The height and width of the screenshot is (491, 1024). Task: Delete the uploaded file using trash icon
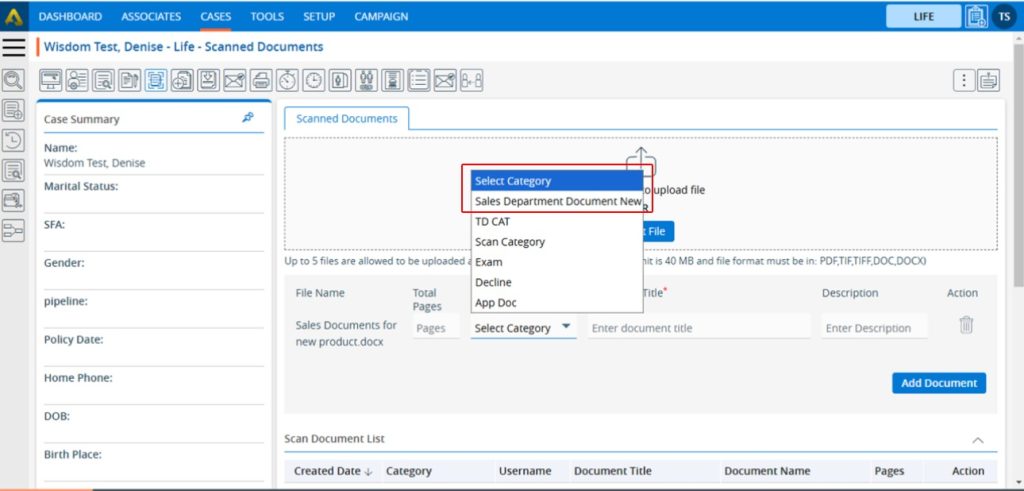(965, 325)
